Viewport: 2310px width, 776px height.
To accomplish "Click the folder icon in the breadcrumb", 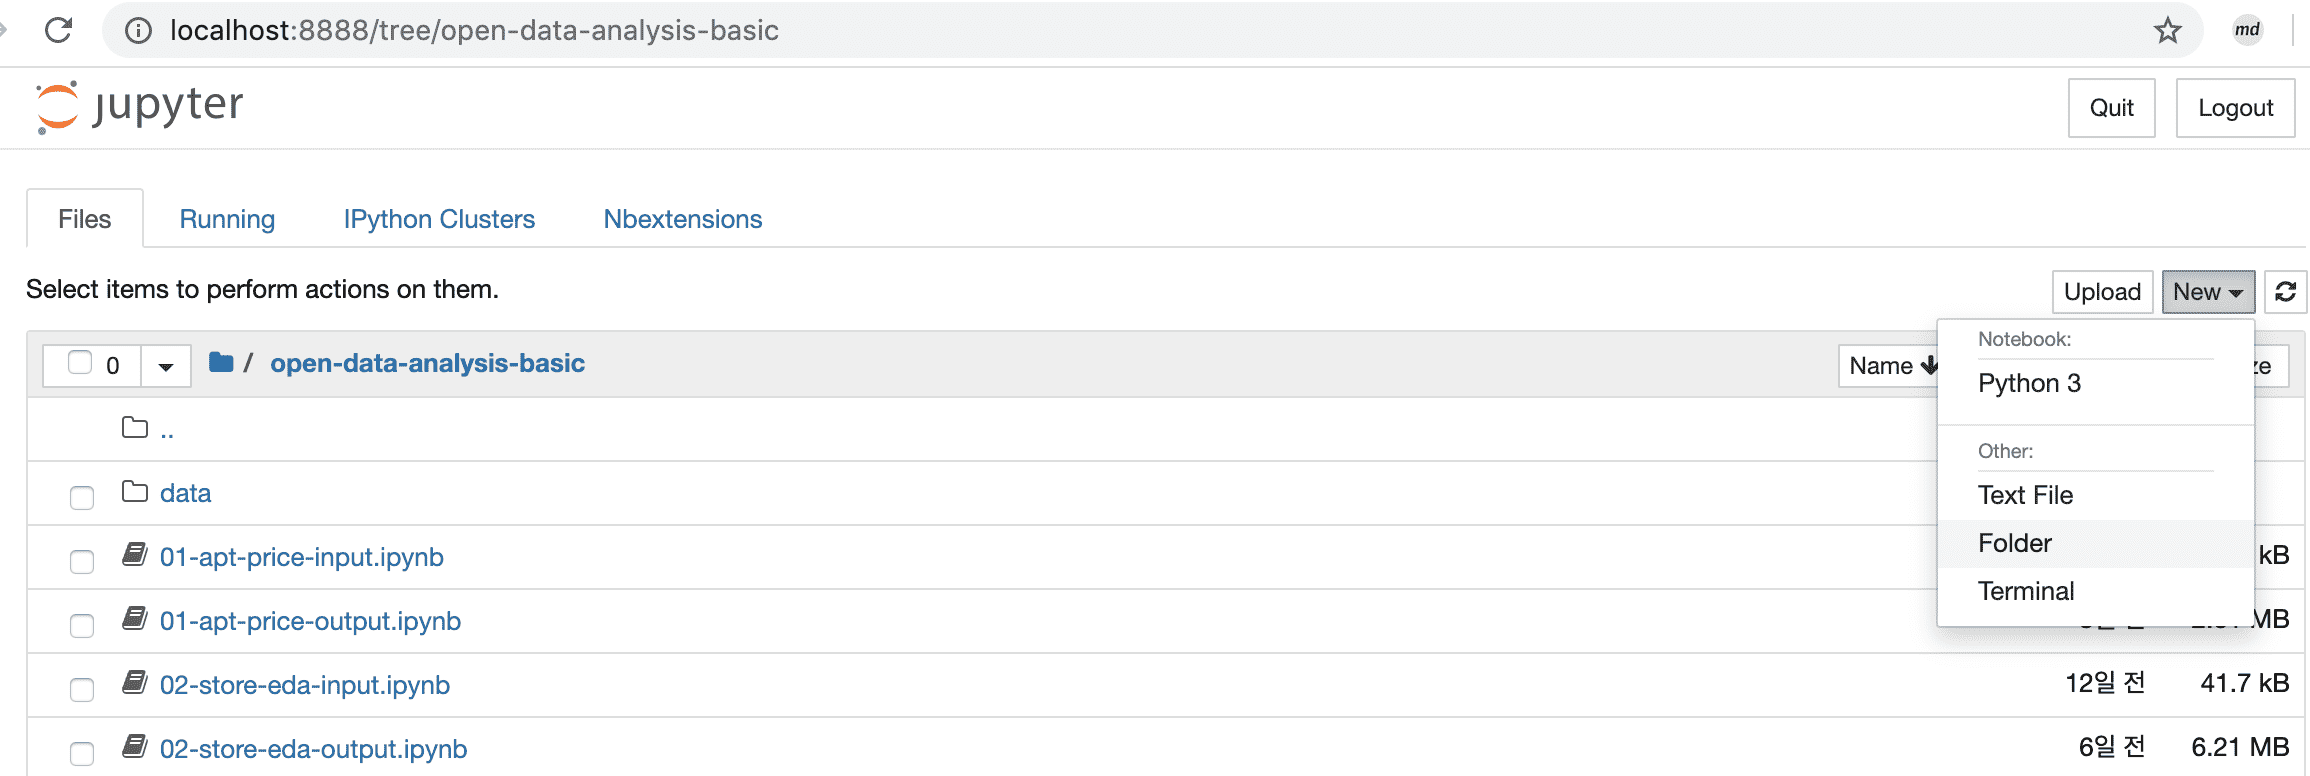I will click(221, 362).
